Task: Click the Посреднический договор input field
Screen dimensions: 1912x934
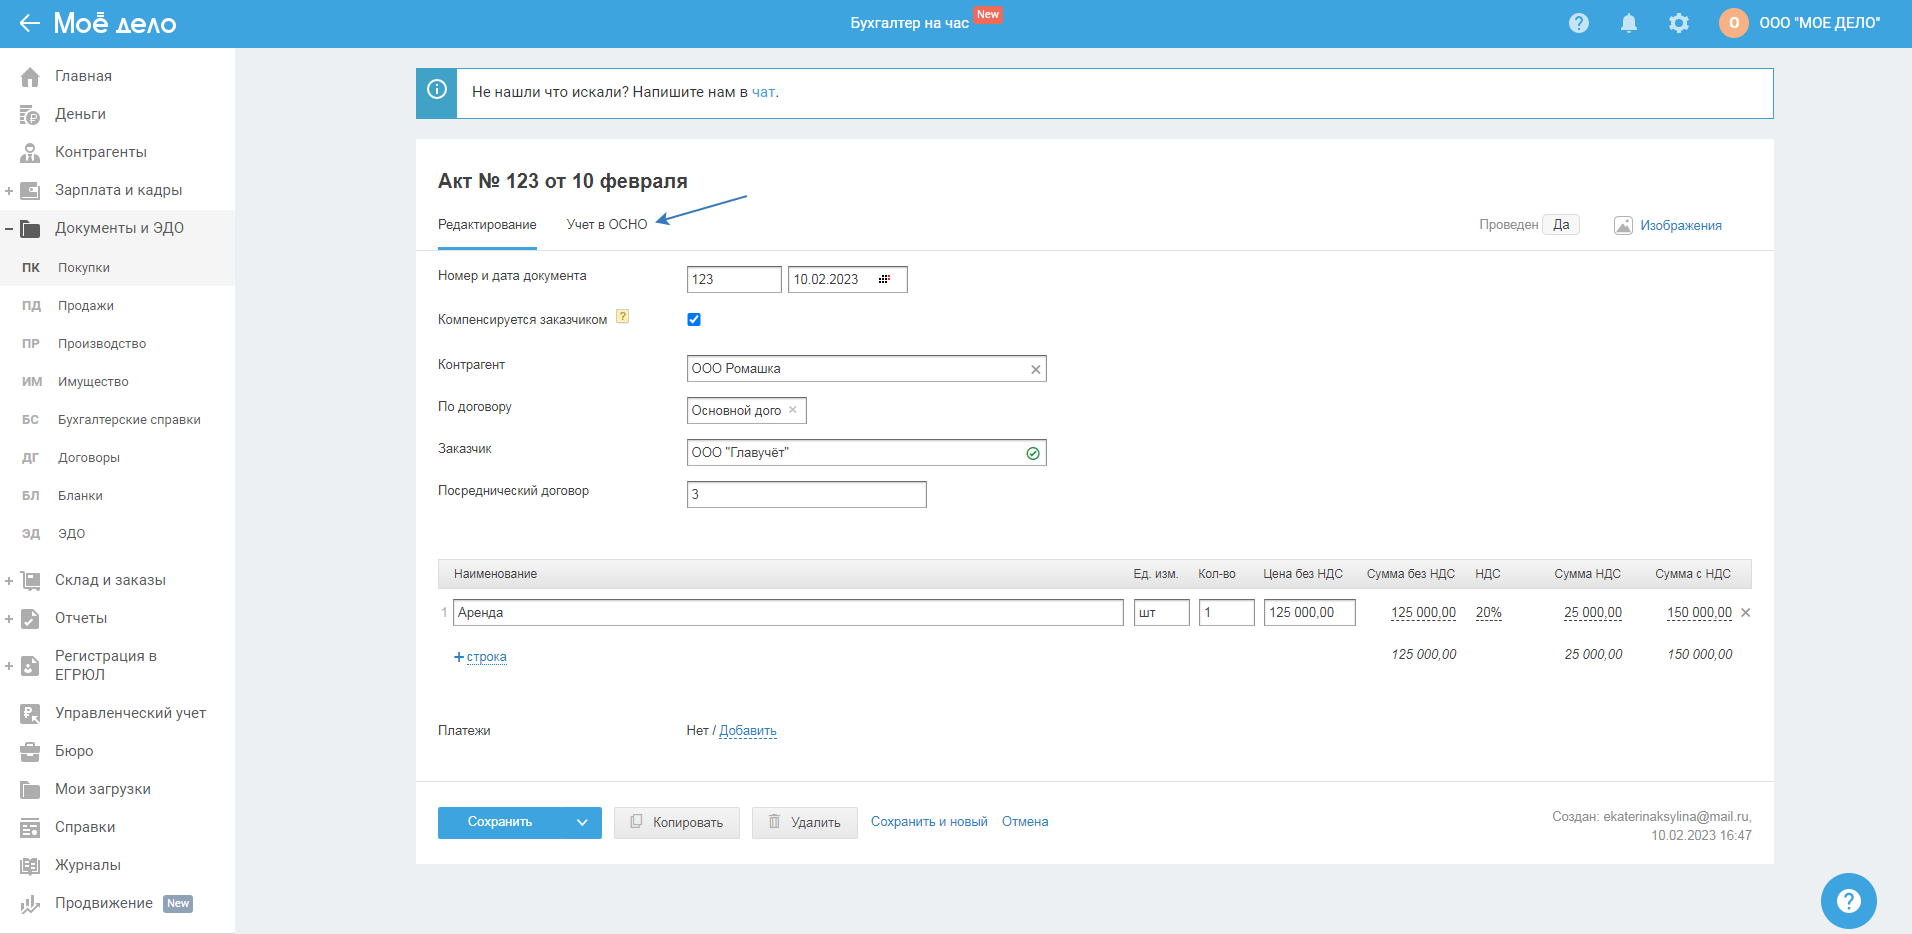Action: 806,495
